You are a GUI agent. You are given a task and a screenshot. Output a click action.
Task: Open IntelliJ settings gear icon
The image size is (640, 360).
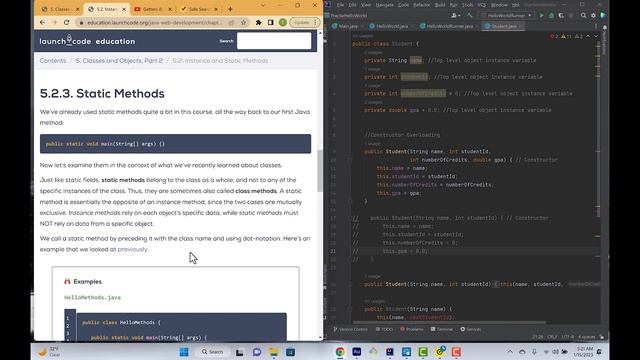click(593, 16)
